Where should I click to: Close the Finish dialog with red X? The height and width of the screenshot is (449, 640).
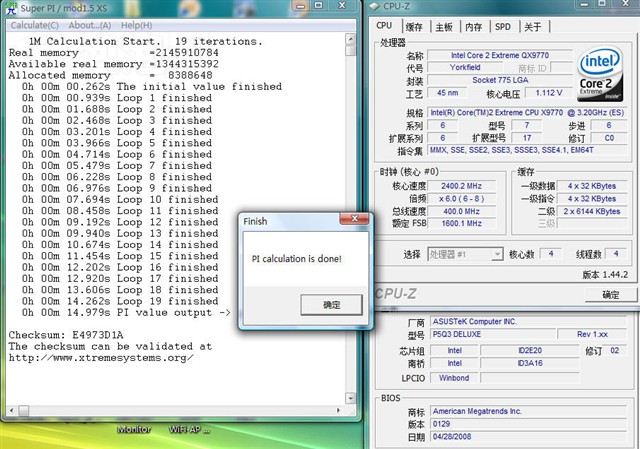(x=354, y=219)
